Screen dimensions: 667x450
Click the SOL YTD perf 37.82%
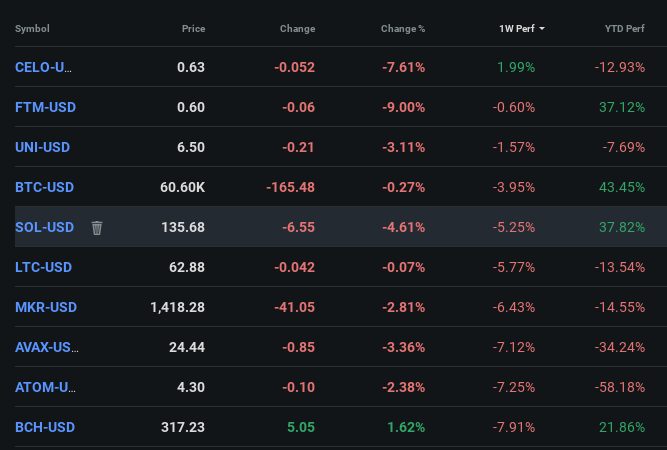[x=622, y=227]
